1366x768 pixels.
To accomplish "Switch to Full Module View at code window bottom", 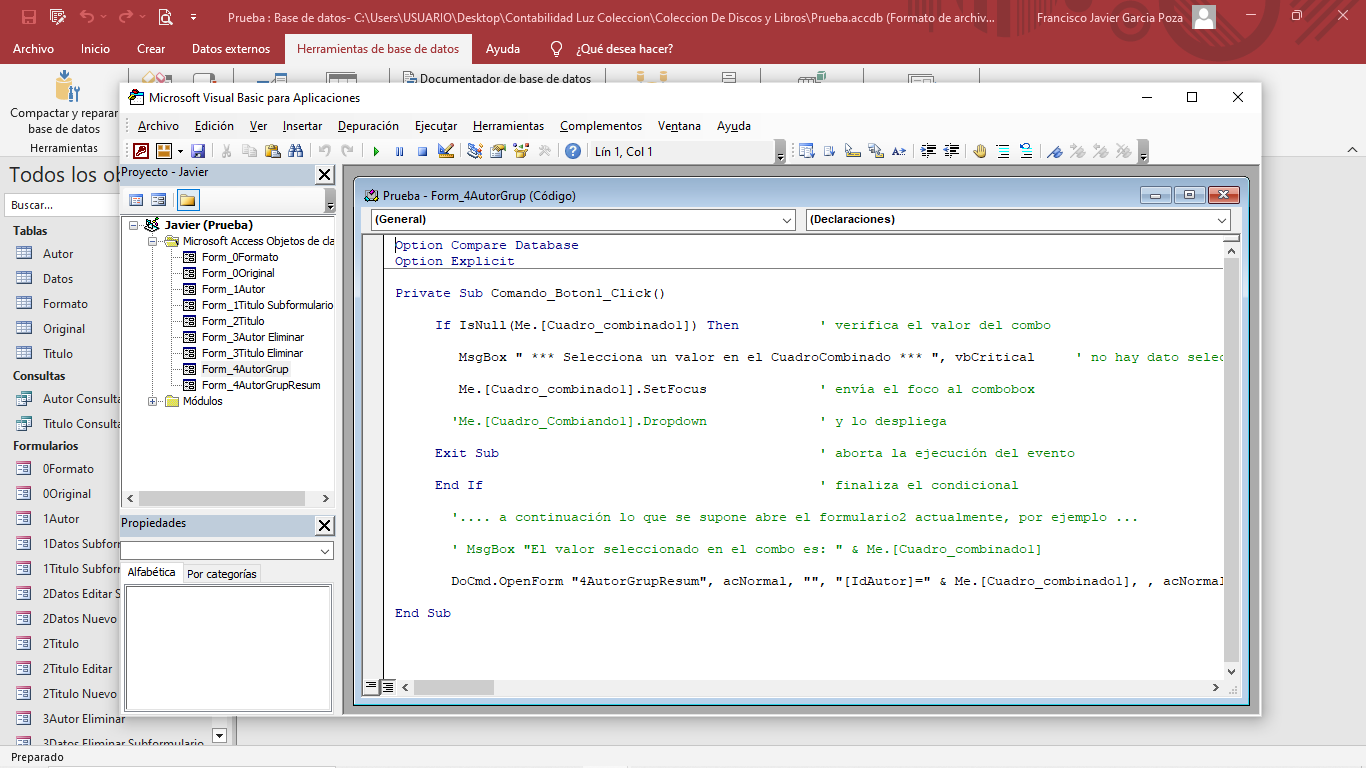I will point(387,687).
